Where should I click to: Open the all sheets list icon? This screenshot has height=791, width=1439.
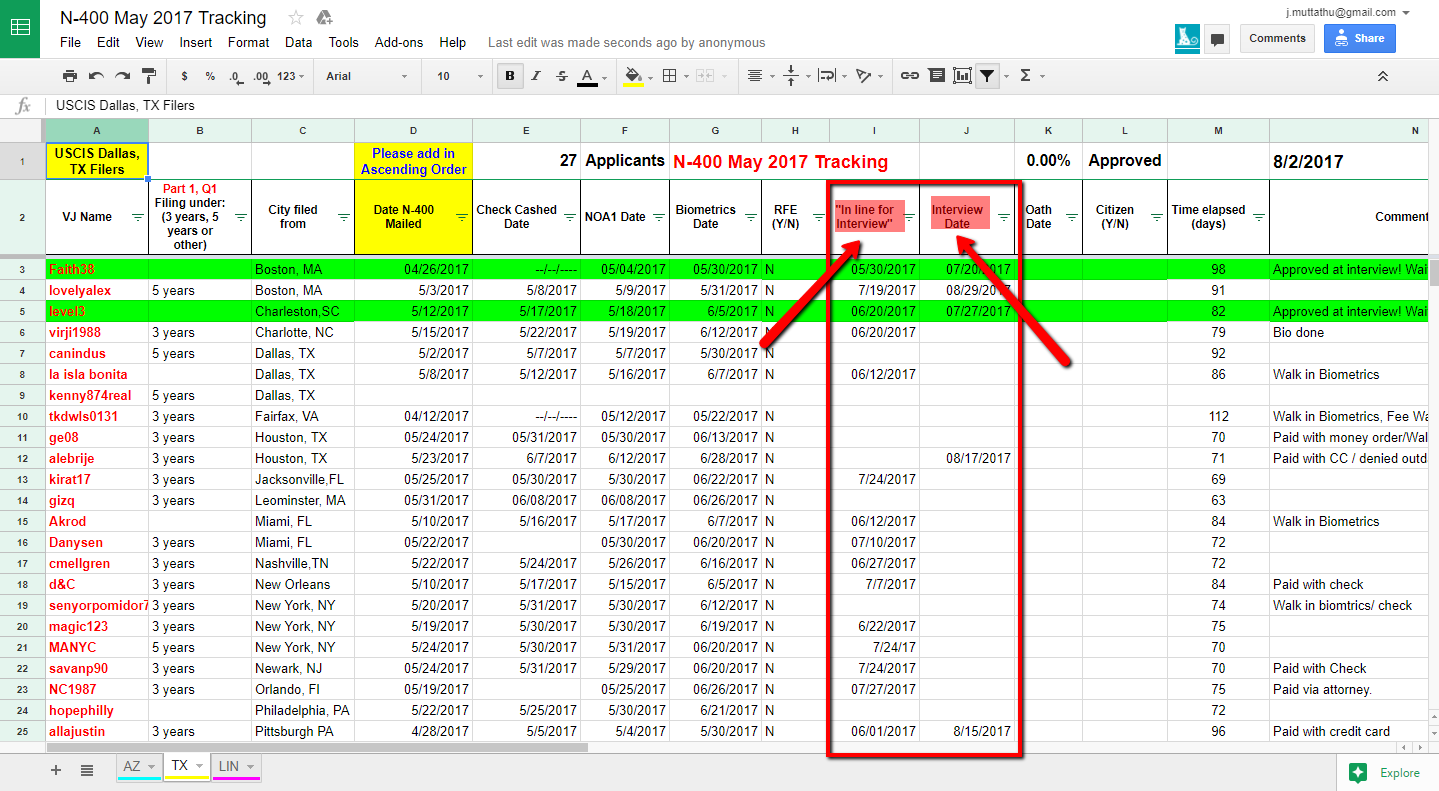coord(87,770)
